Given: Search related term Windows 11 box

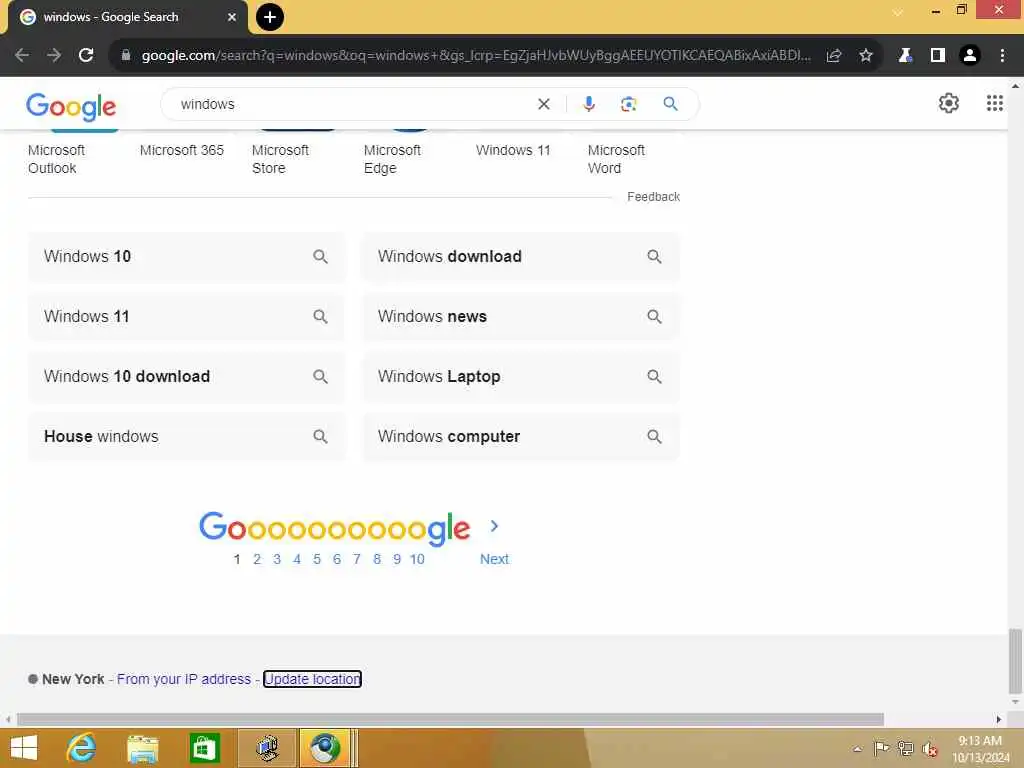Looking at the screenshot, I should [187, 317].
